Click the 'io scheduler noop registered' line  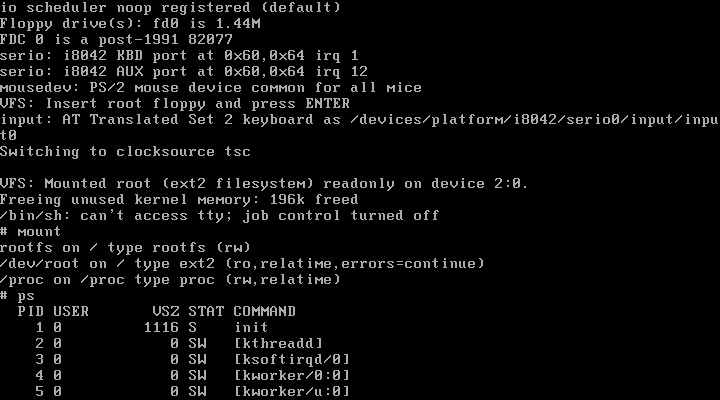(170, 8)
